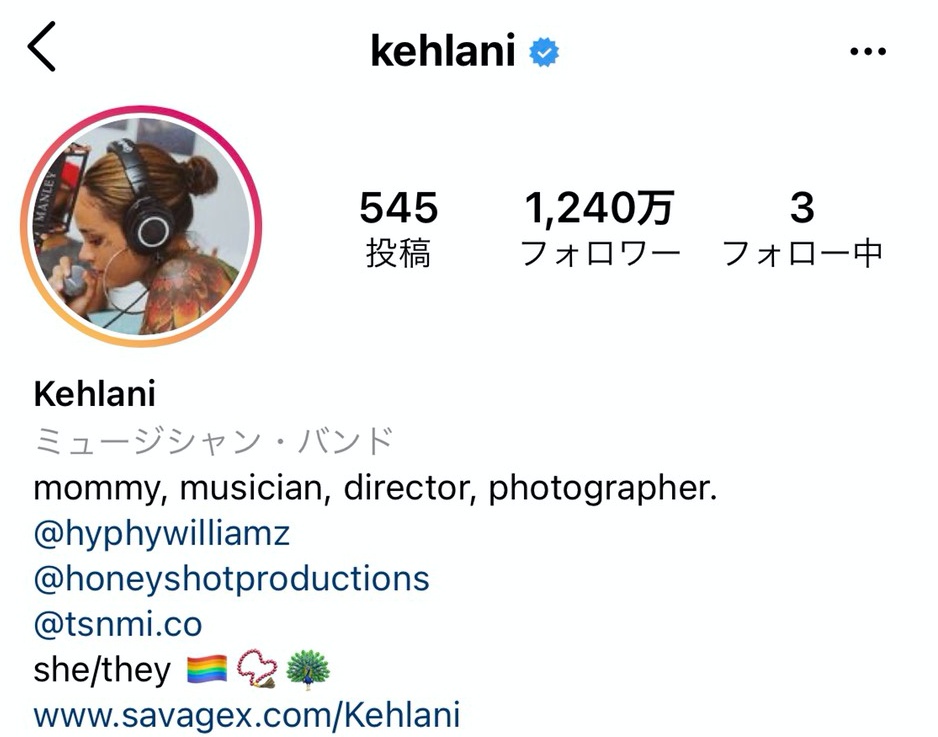938x737 pixels.
Task: Open Kehlani's story profile picture
Action: coord(141,226)
